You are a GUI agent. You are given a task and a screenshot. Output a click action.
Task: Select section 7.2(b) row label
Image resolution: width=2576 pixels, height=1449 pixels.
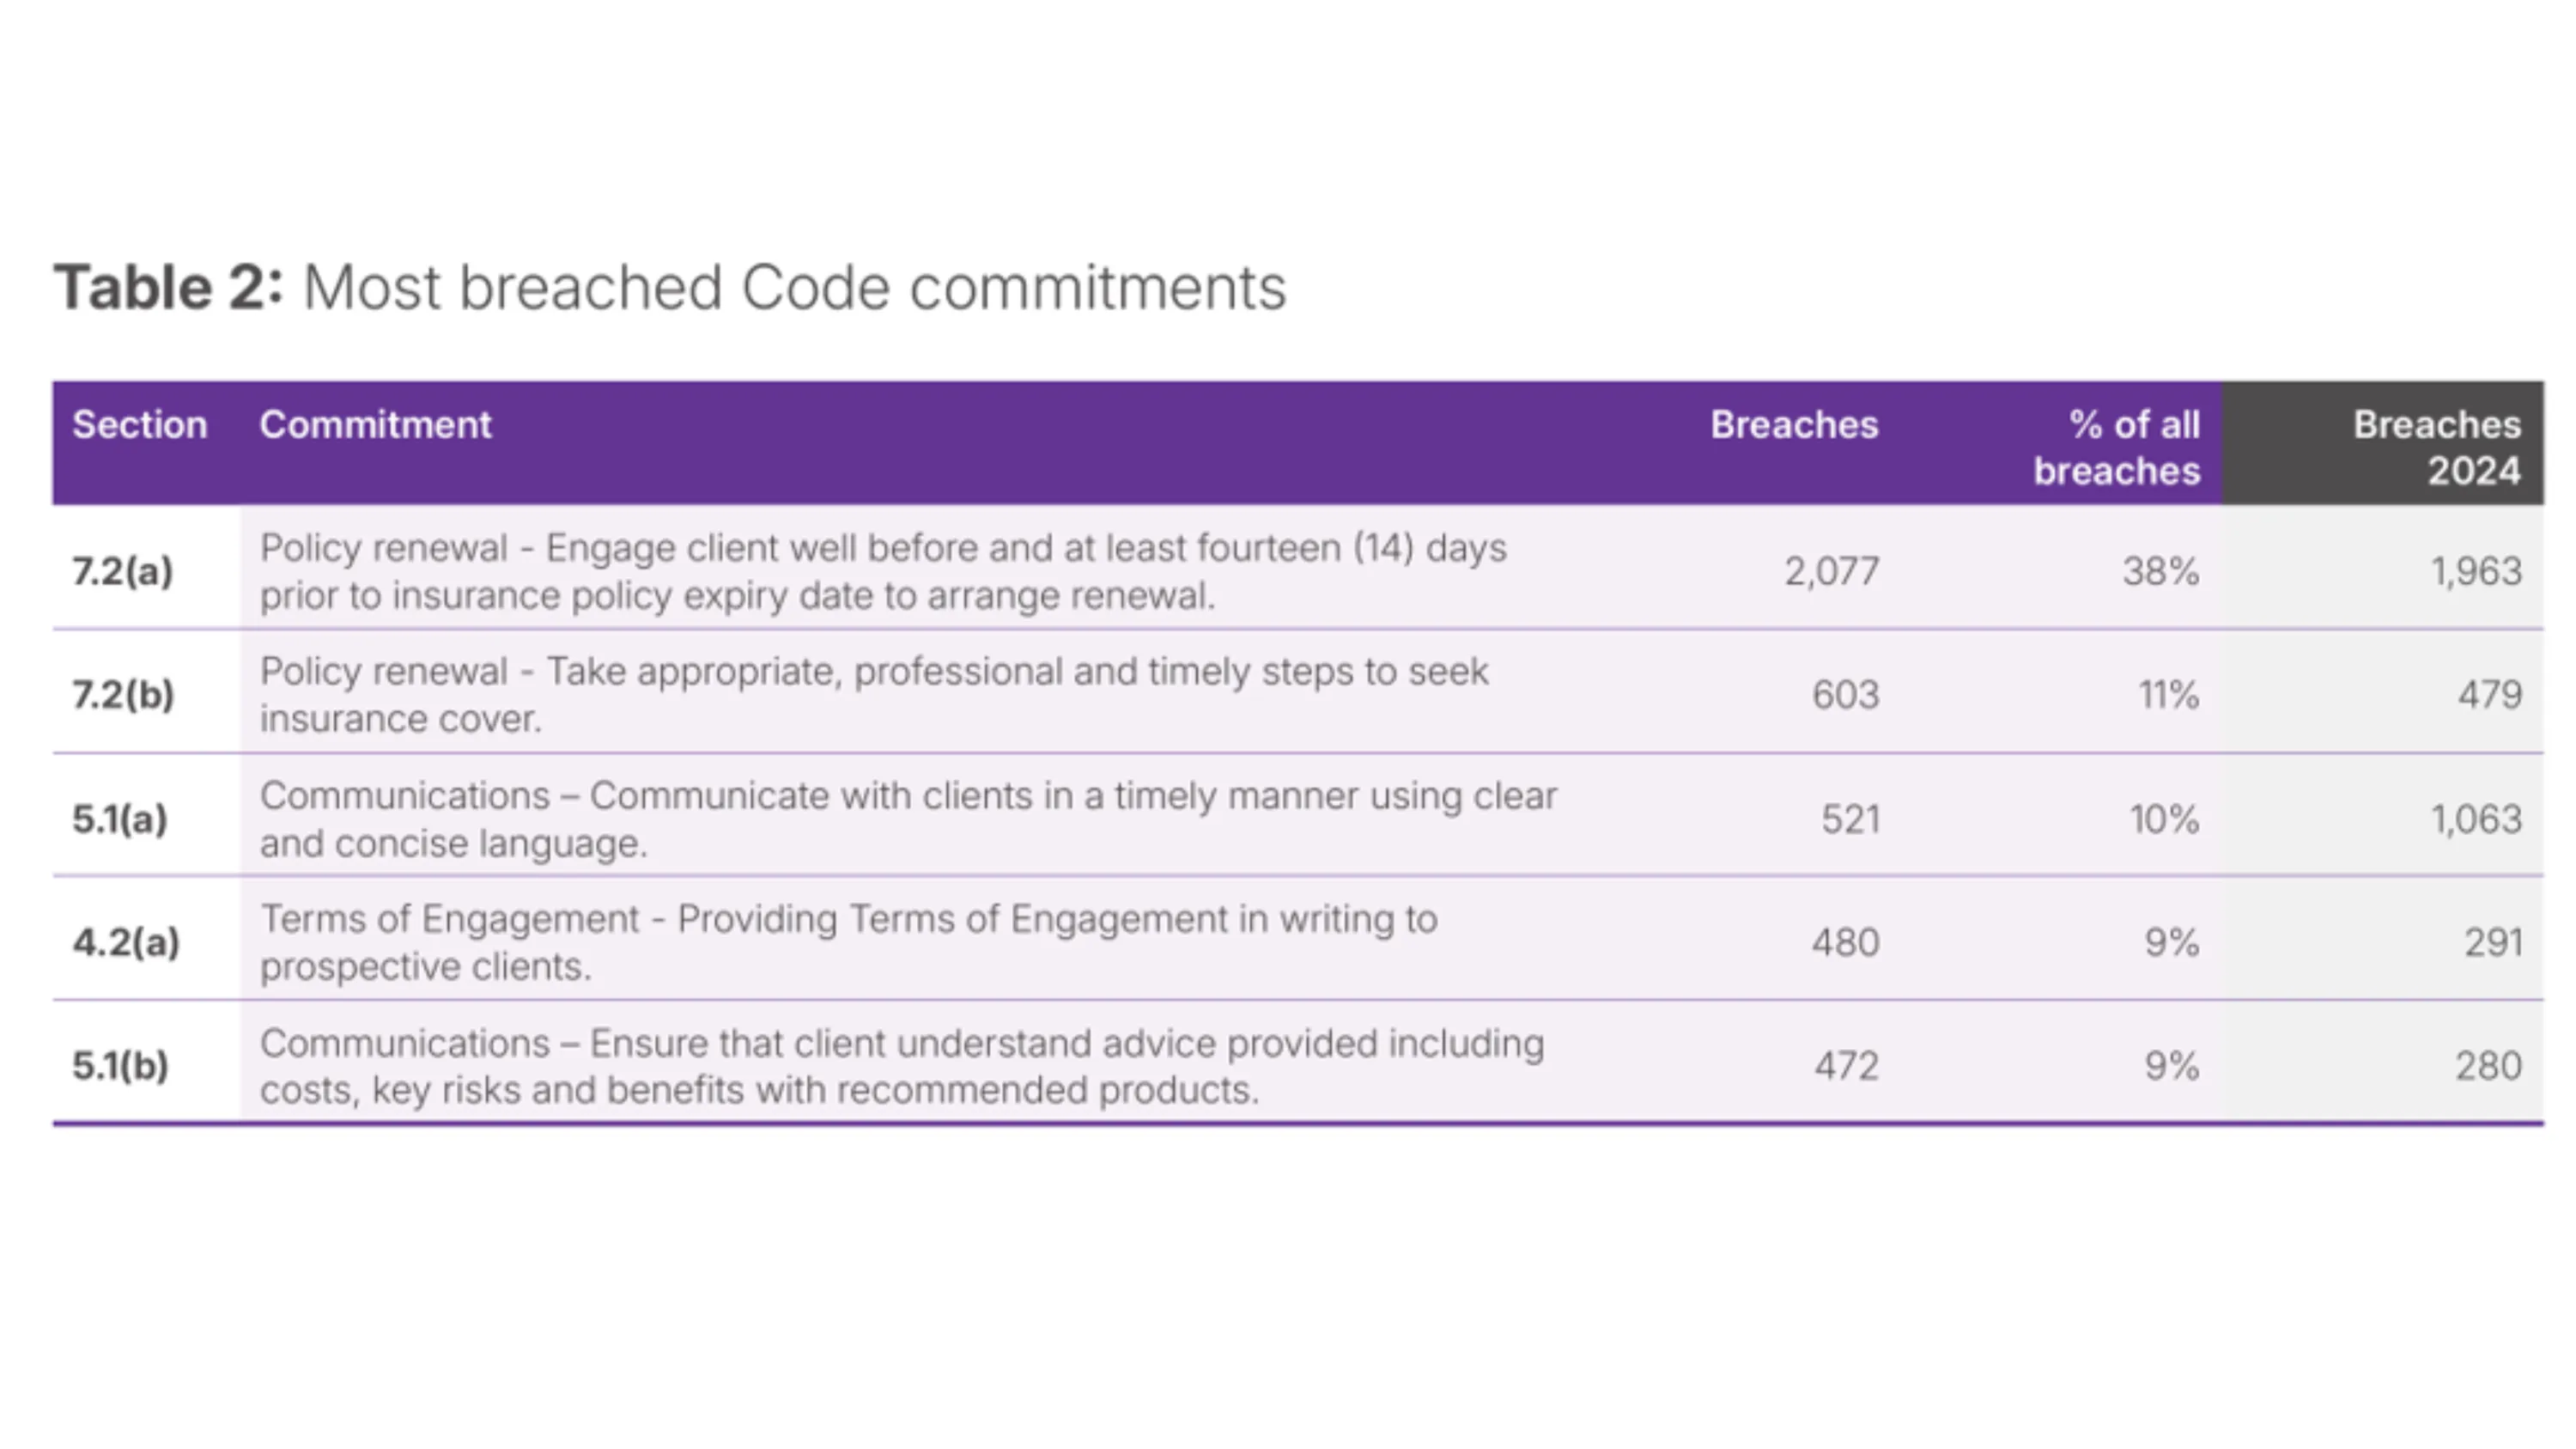click(123, 695)
